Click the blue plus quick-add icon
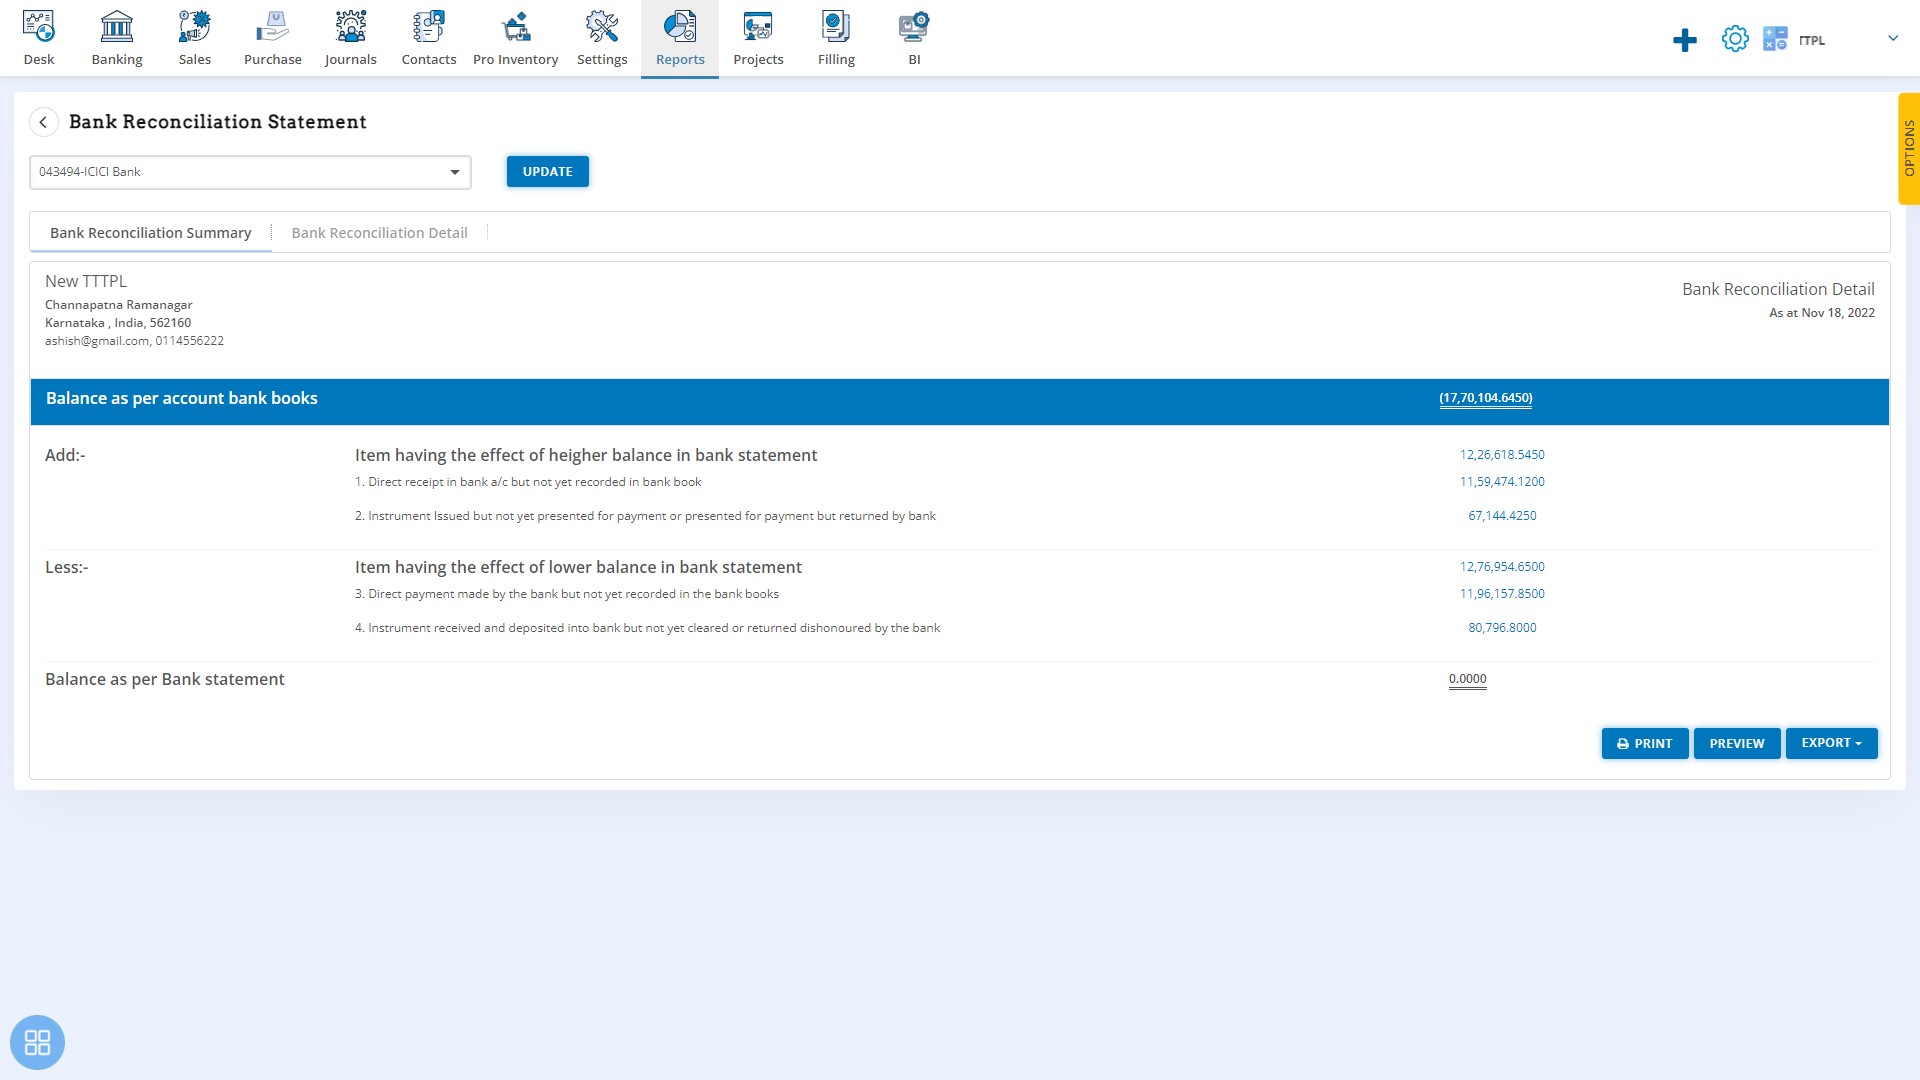Image resolution: width=1920 pixels, height=1080 pixels. pyautogui.click(x=1685, y=40)
